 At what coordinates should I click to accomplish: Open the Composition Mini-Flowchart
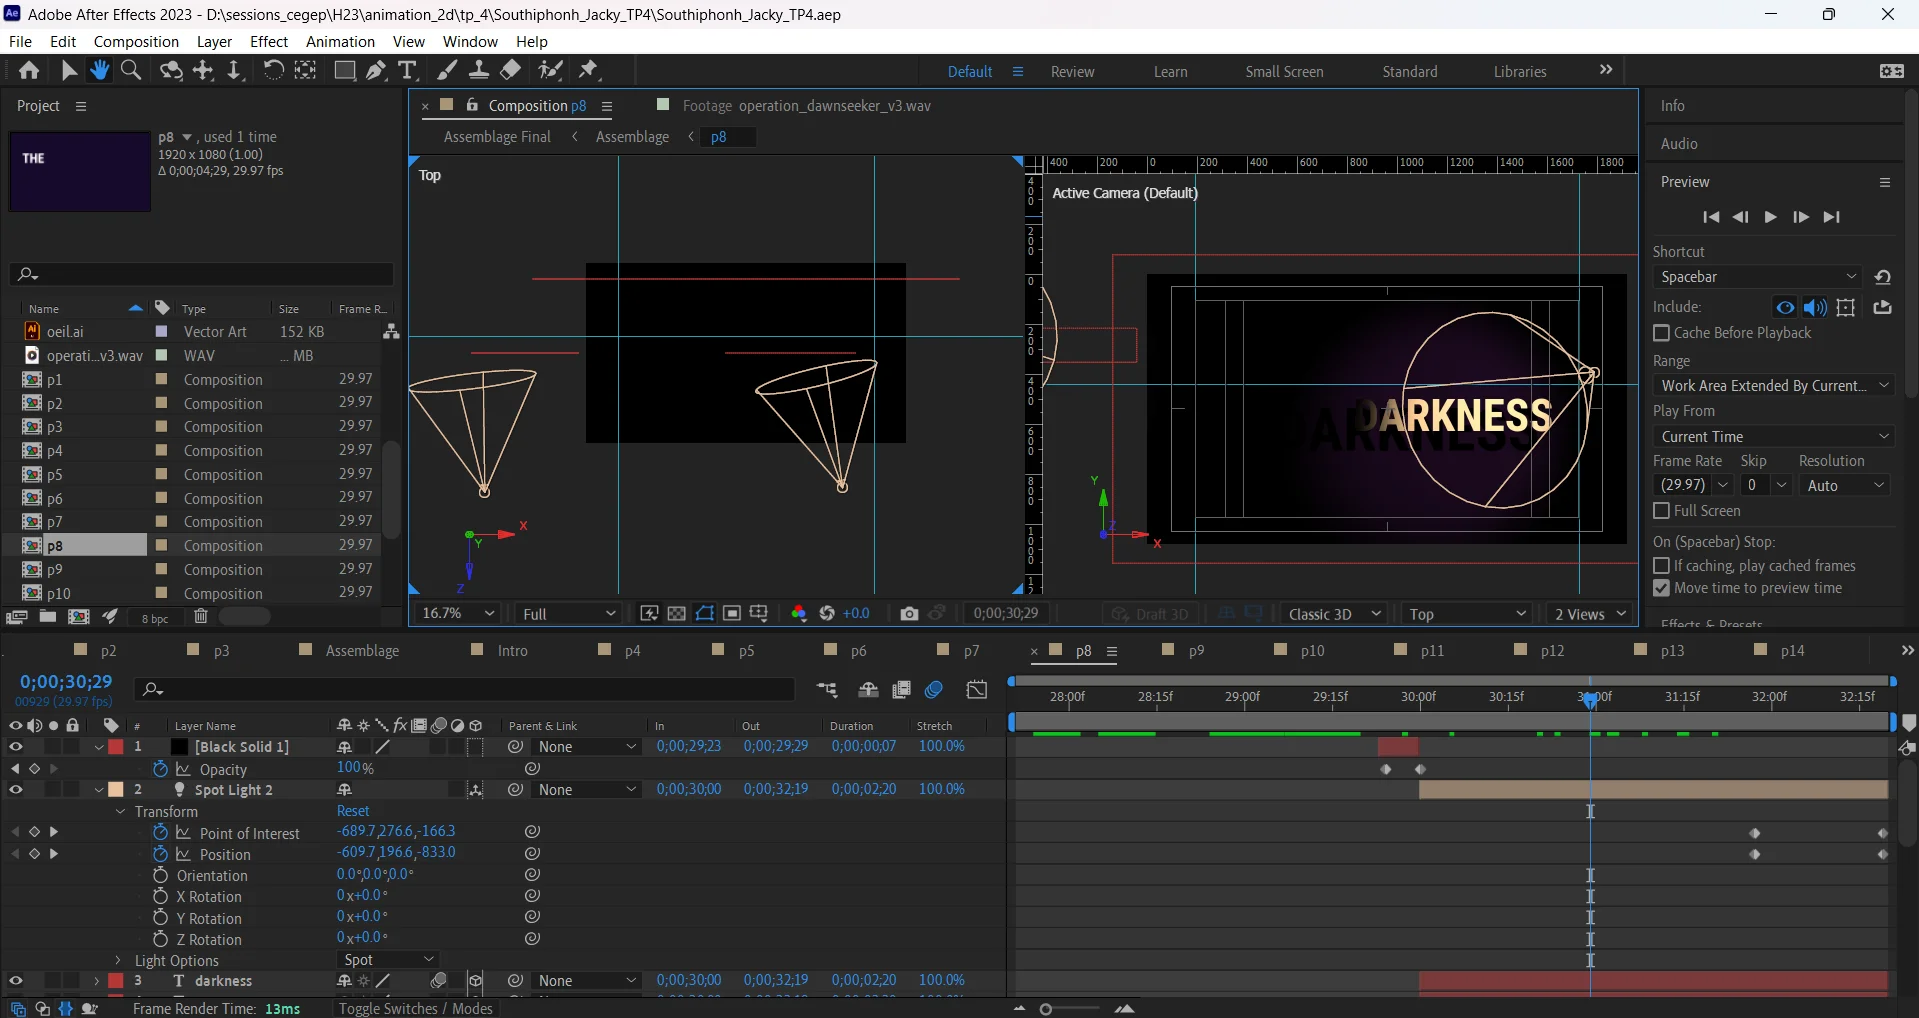(x=827, y=690)
